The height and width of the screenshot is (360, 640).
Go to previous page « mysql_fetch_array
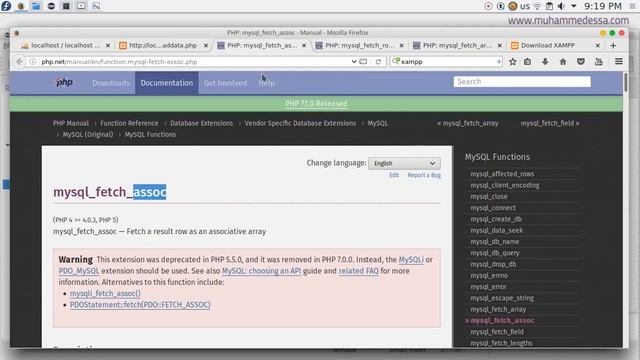click(468, 123)
